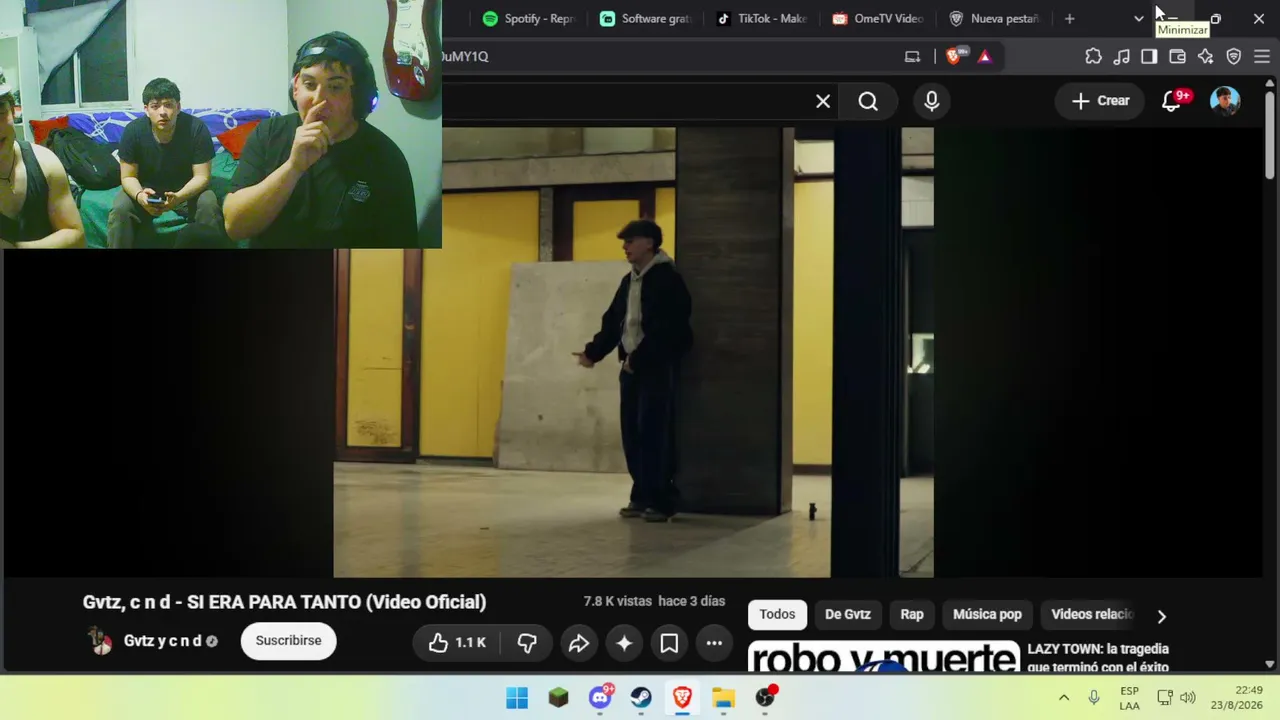Expand the tab search dropdown
The width and height of the screenshot is (1280, 720).
(x=1138, y=19)
